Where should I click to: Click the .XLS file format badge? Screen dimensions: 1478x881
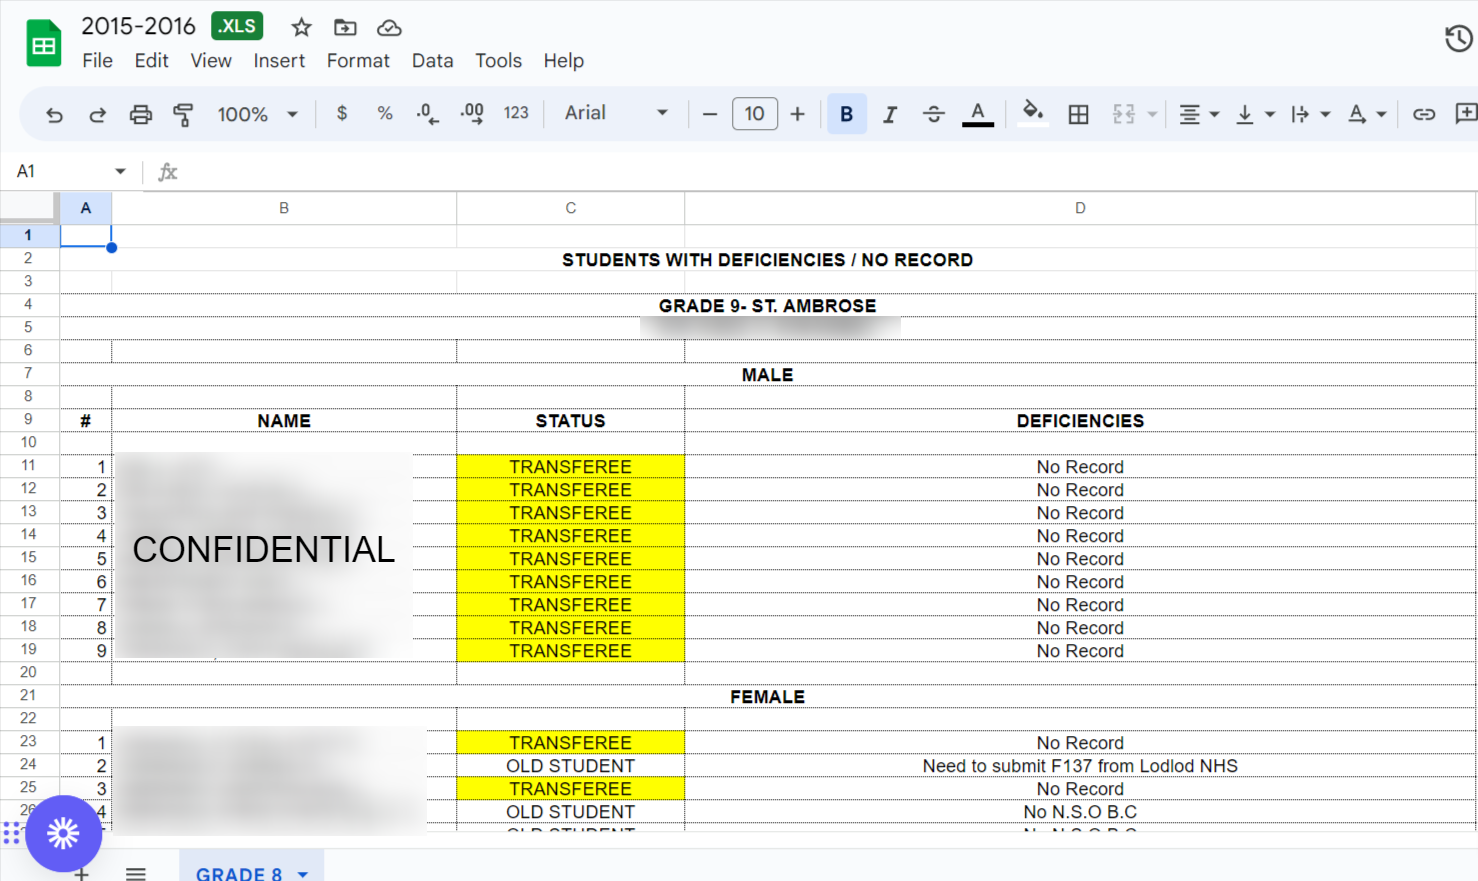(237, 26)
